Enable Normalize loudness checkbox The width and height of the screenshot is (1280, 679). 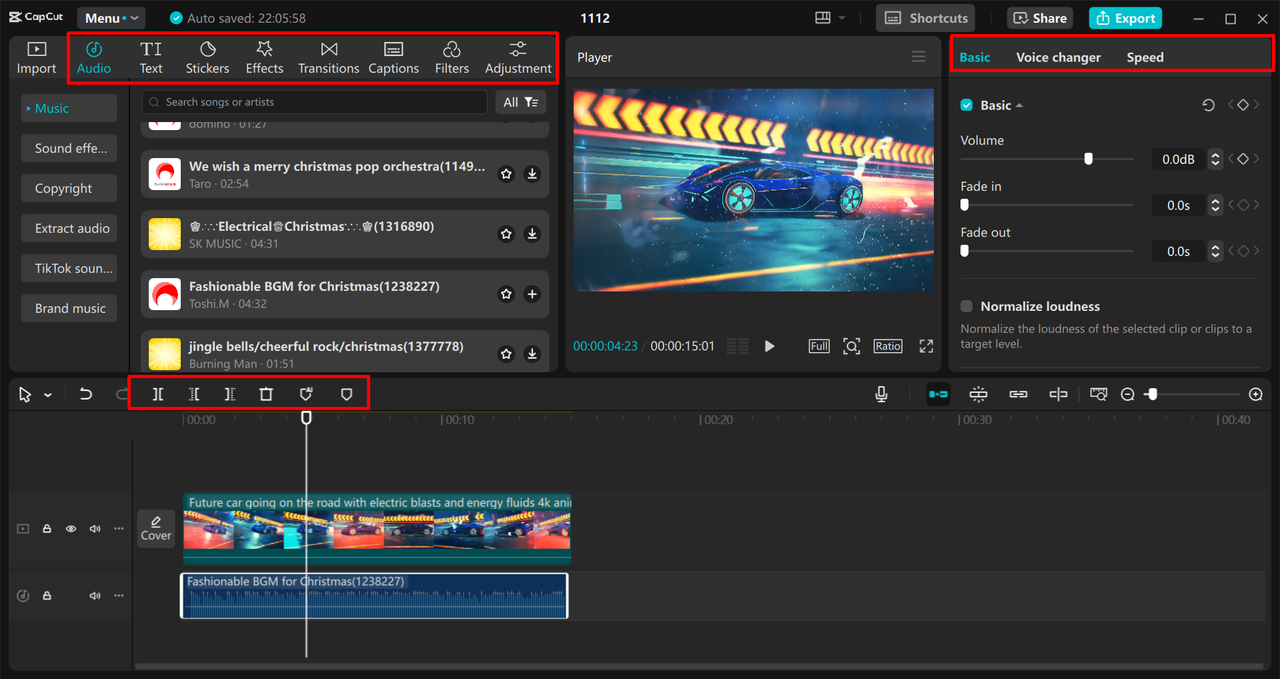967,306
